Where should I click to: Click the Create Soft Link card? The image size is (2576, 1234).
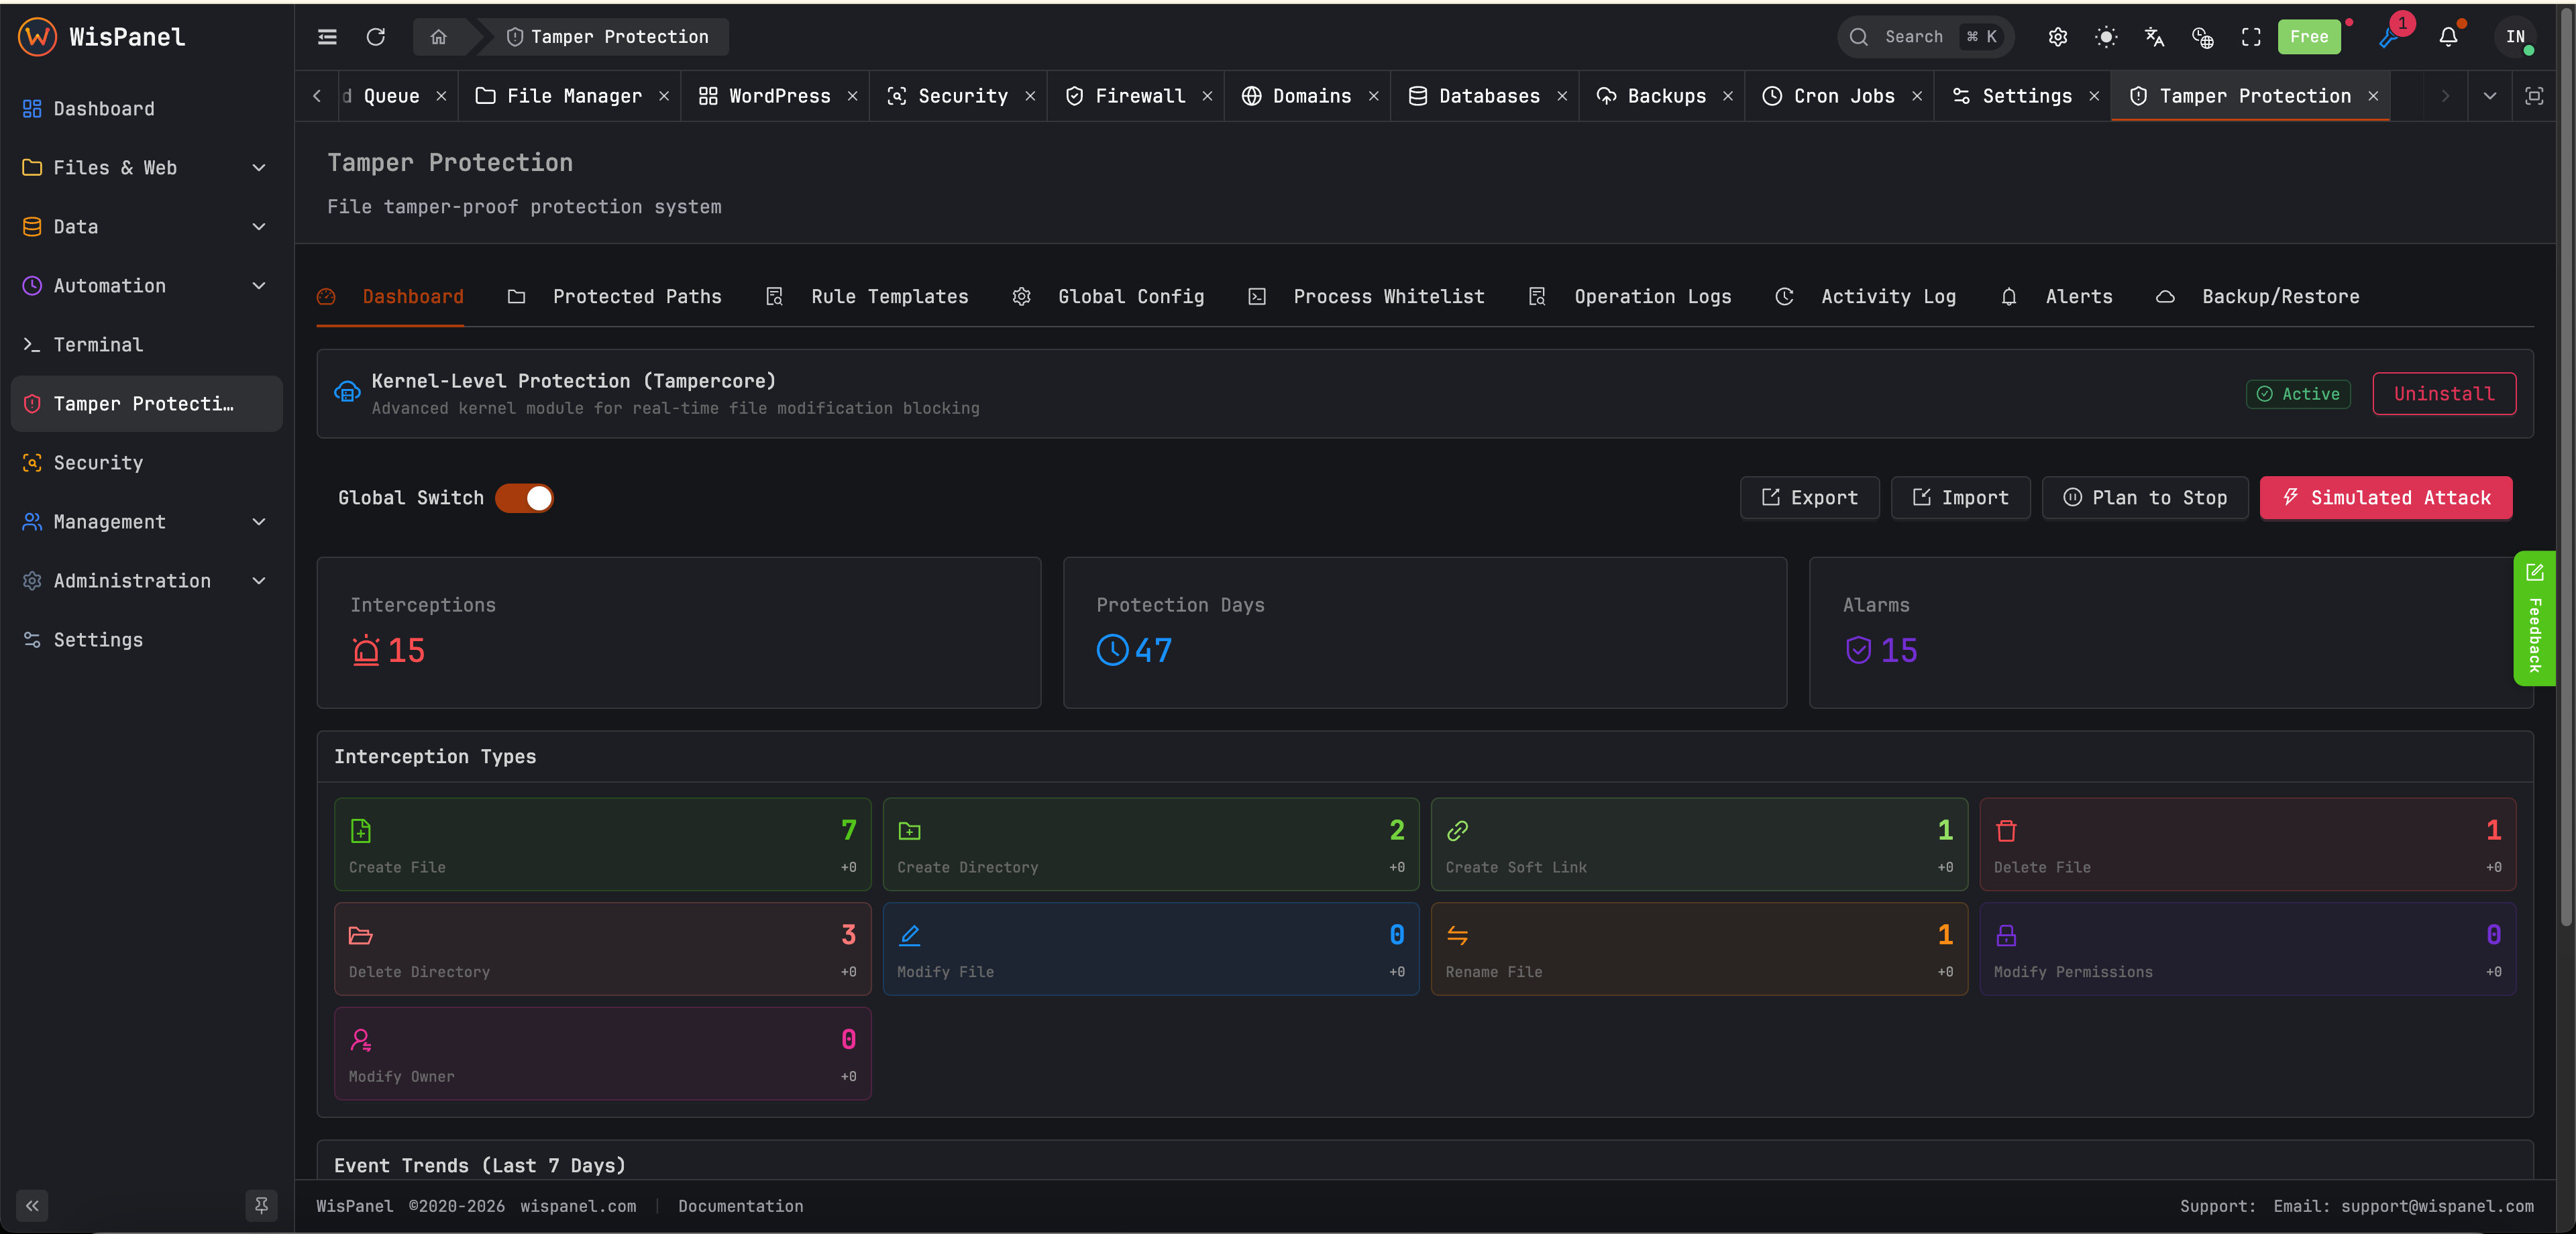point(1699,844)
